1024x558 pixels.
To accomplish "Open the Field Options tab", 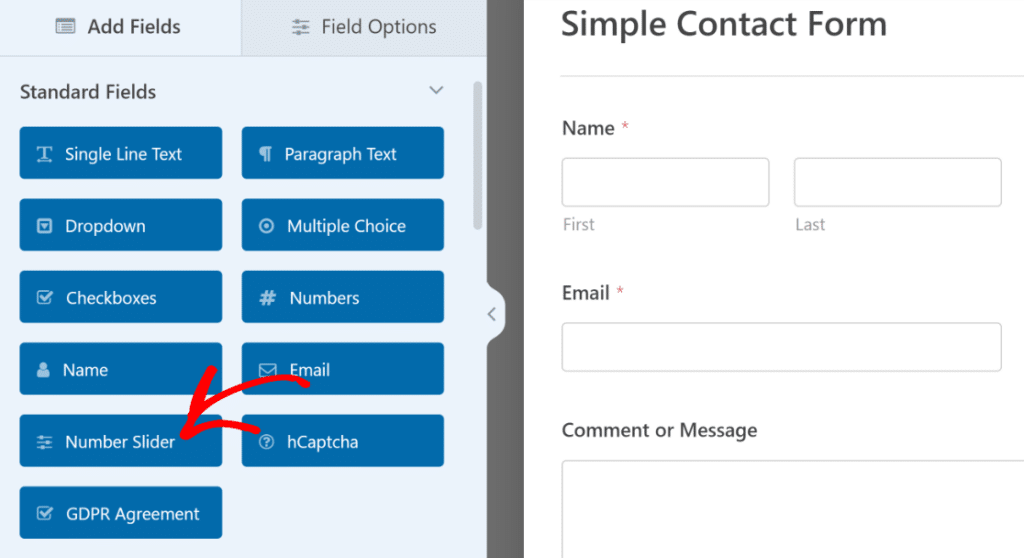I will point(364,27).
